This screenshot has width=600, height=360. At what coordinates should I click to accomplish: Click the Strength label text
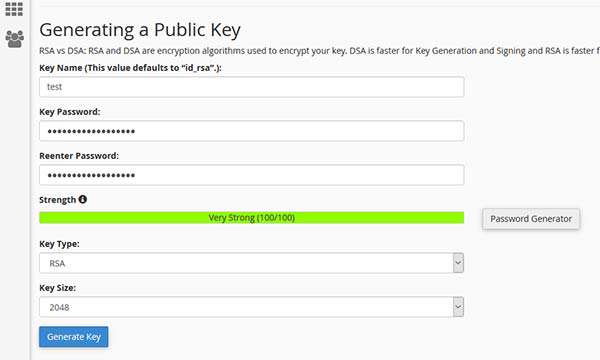click(57, 200)
